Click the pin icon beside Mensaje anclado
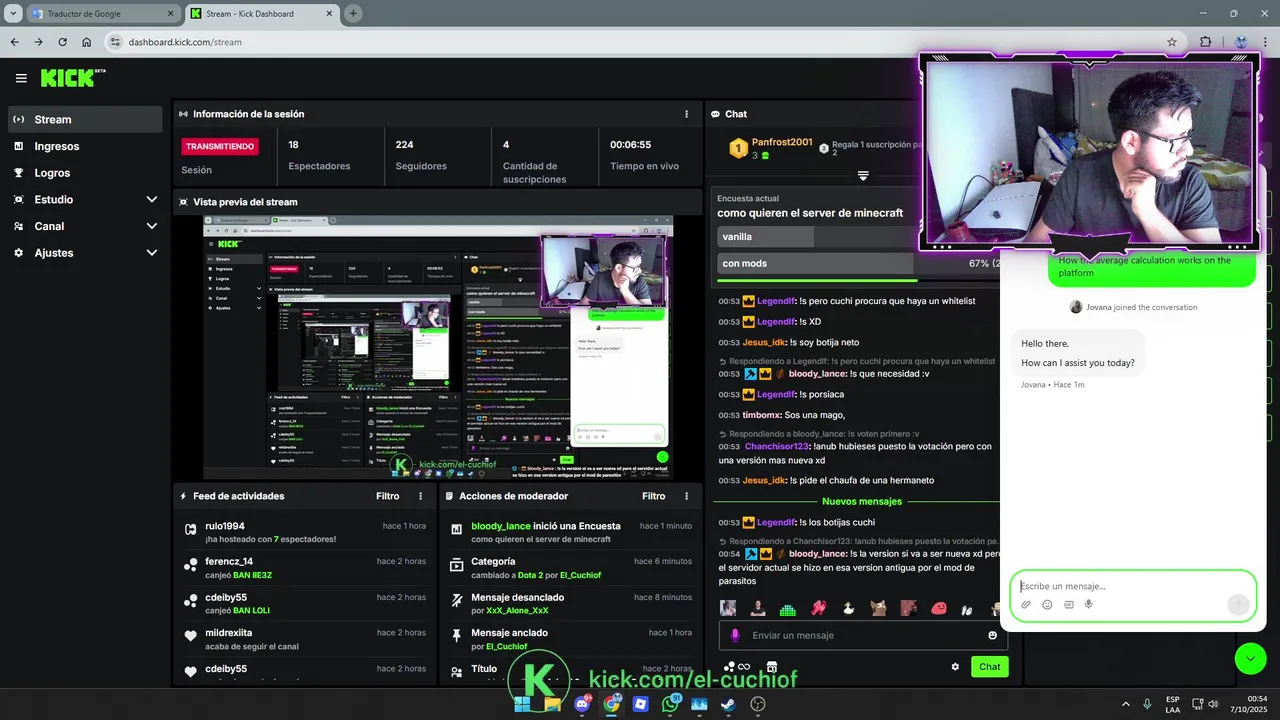 (x=456, y=636)
